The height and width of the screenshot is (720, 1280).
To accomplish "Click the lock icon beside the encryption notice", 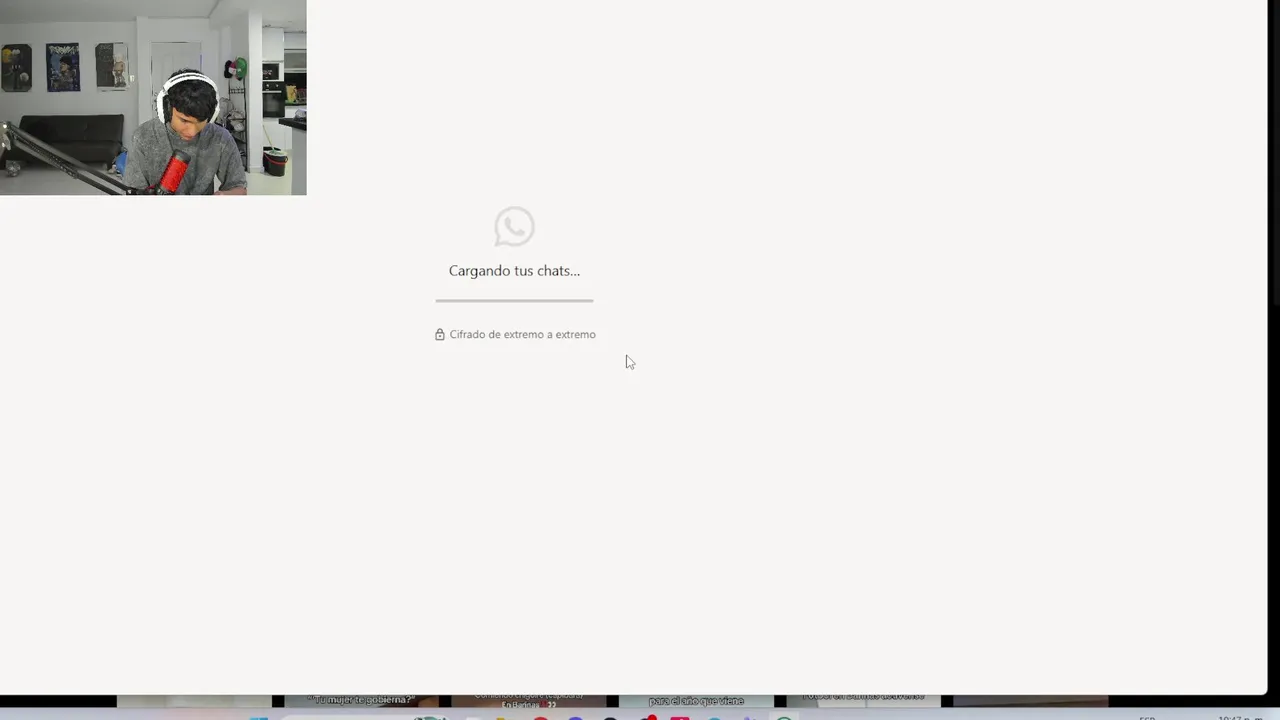I will click(x=439, y=334).
